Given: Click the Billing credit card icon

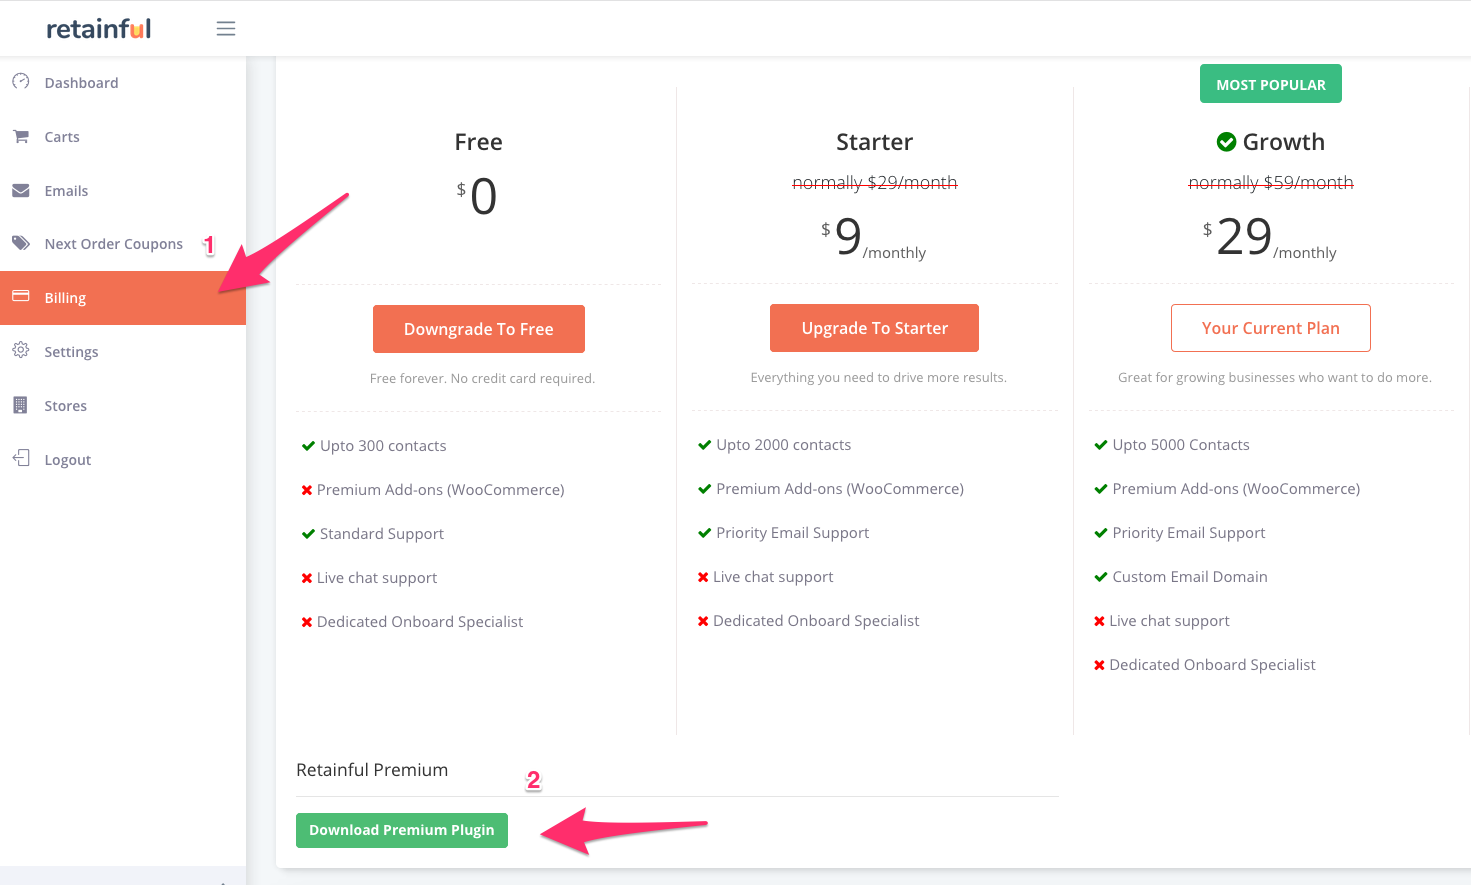Looking at the screenshot, I should point(20,297).
